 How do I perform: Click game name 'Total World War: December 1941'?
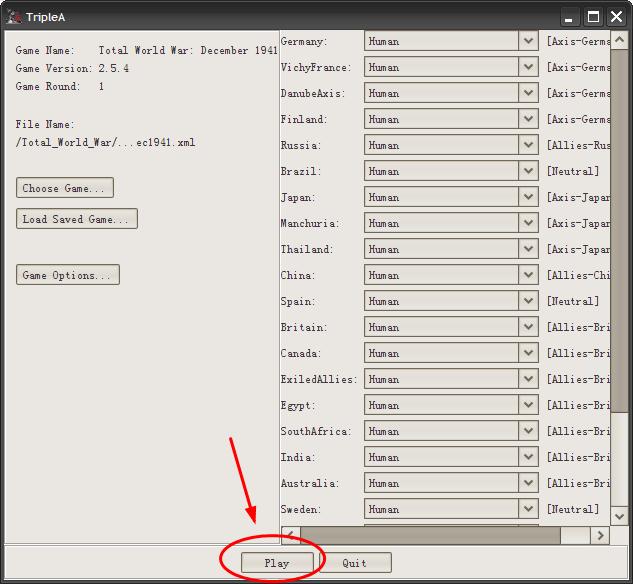click(x=188, y=50)
